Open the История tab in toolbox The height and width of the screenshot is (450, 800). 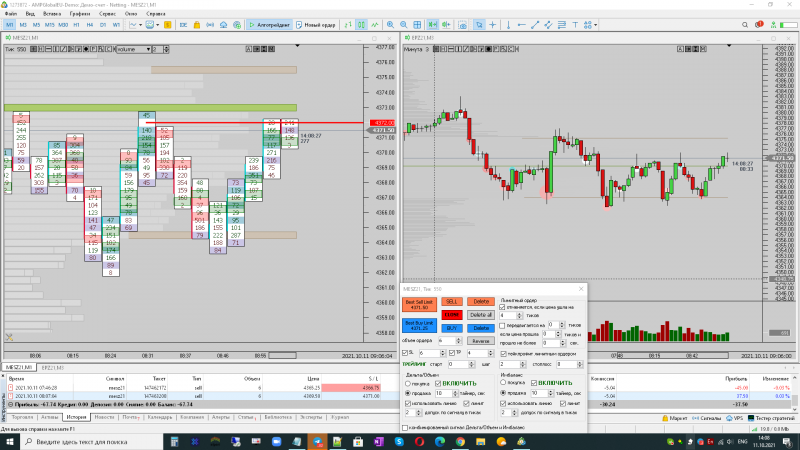tap(77, 417)
